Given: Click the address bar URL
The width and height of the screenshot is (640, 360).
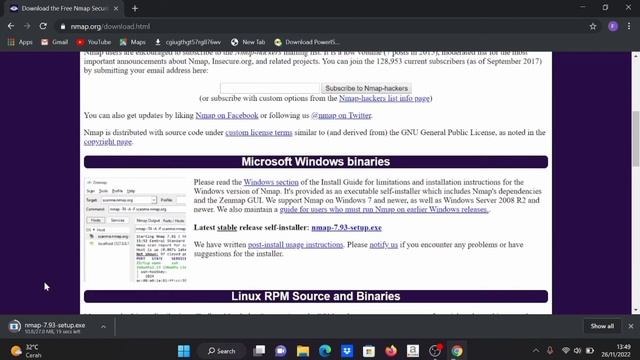Looking at the screenshot, I should [x=110, y=27].
